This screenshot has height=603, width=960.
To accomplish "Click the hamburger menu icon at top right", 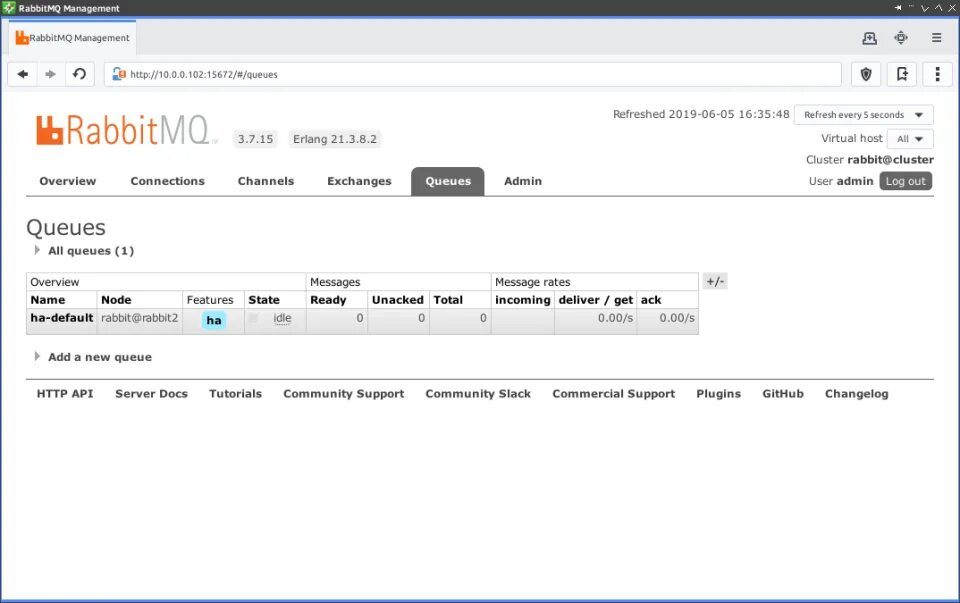I will tap(937, 38).
